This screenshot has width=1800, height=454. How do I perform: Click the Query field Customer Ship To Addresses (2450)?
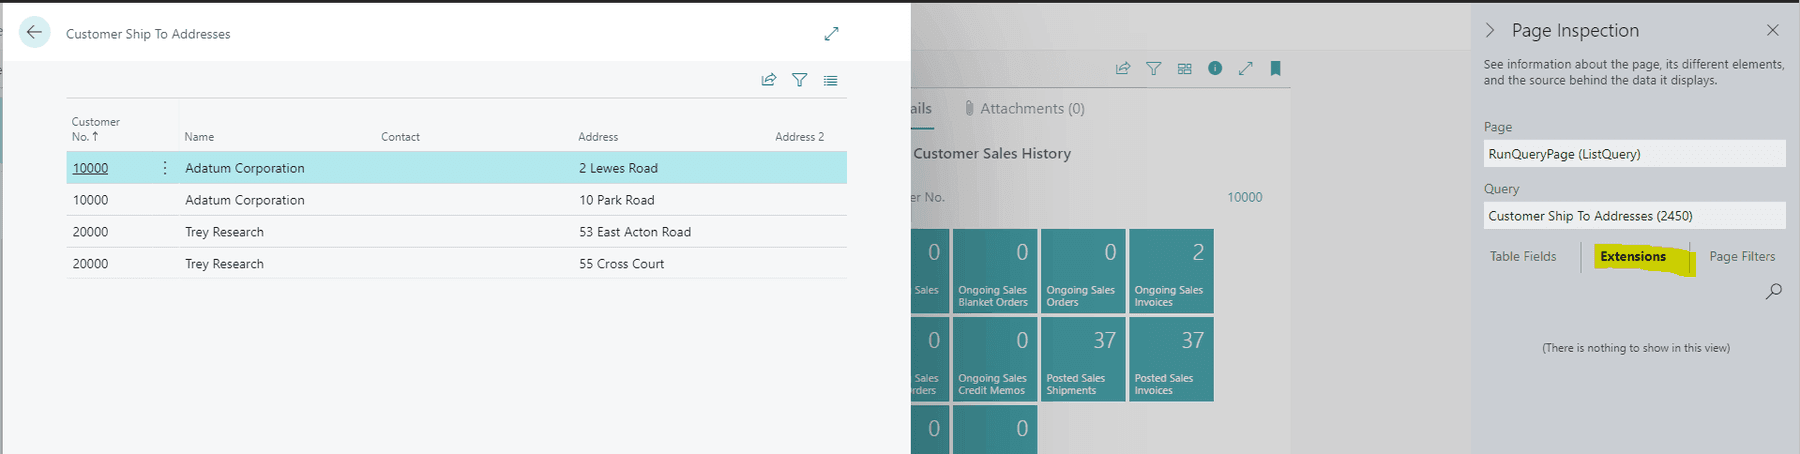click(1634, 215)
